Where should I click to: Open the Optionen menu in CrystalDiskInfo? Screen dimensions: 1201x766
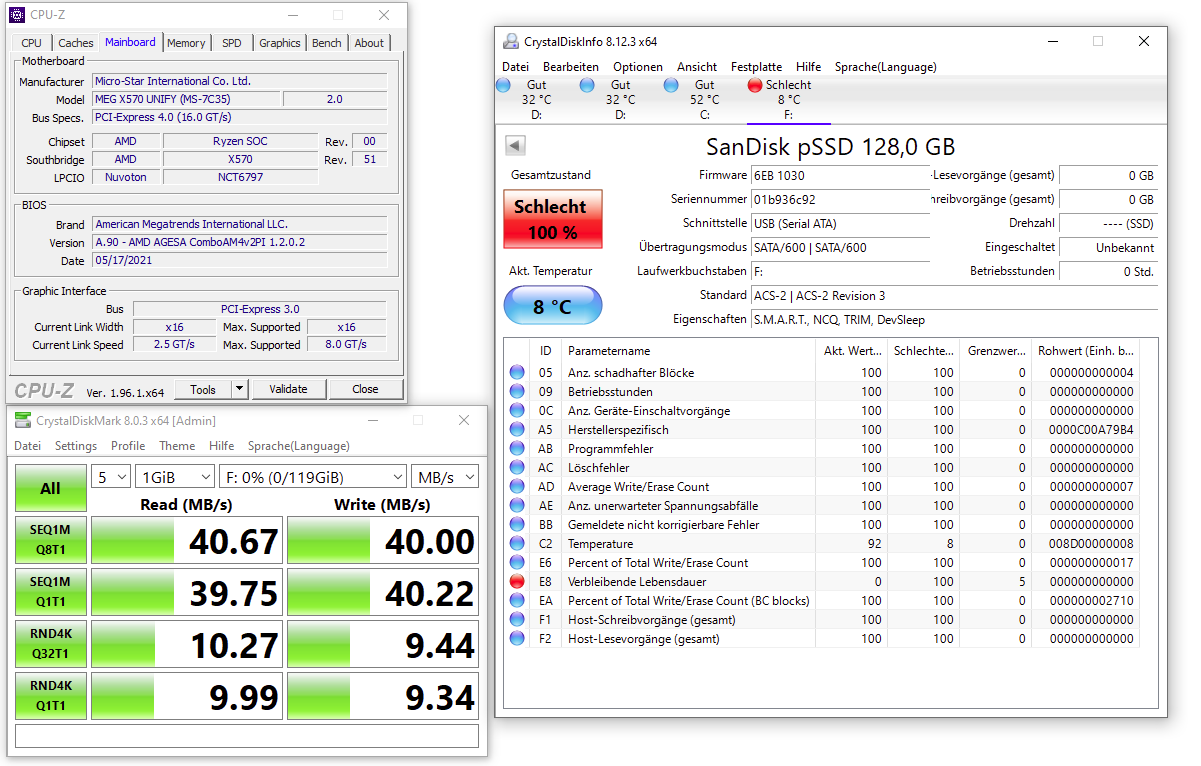tap(638, 67)
